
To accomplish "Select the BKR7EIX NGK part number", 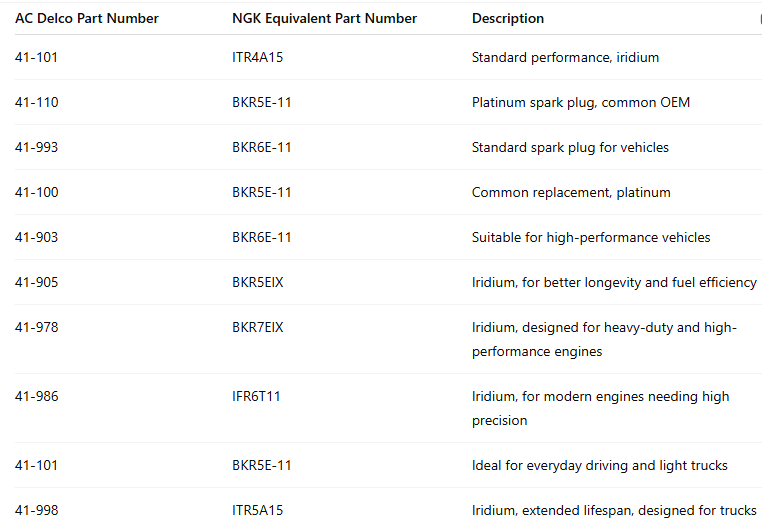I will (x=258, y=327).
